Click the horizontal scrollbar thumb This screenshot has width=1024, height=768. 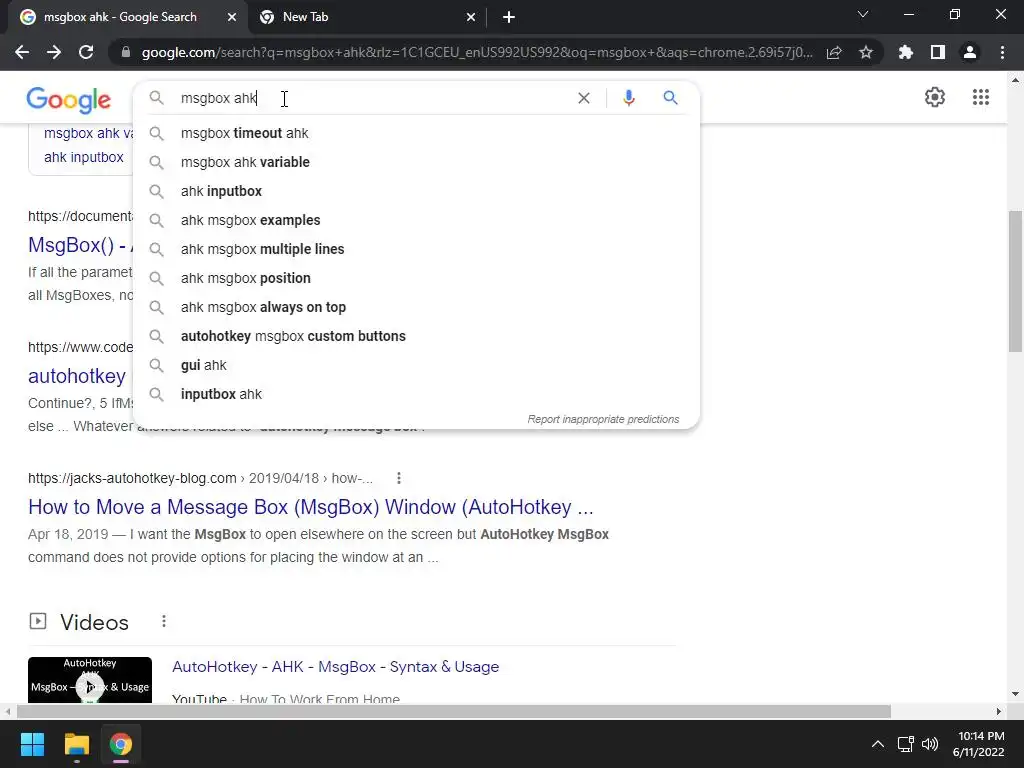(x=454, y=711)
